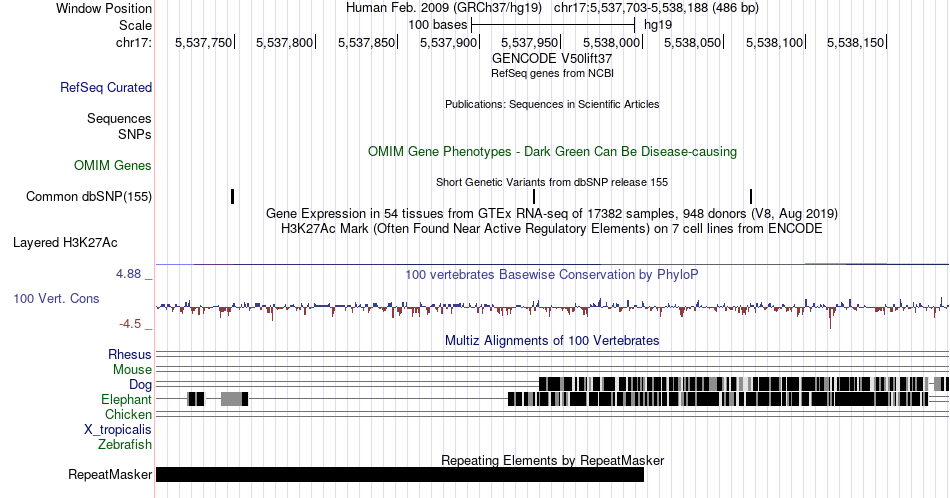Click the Dog multiz alignment block

coord(734,384)
